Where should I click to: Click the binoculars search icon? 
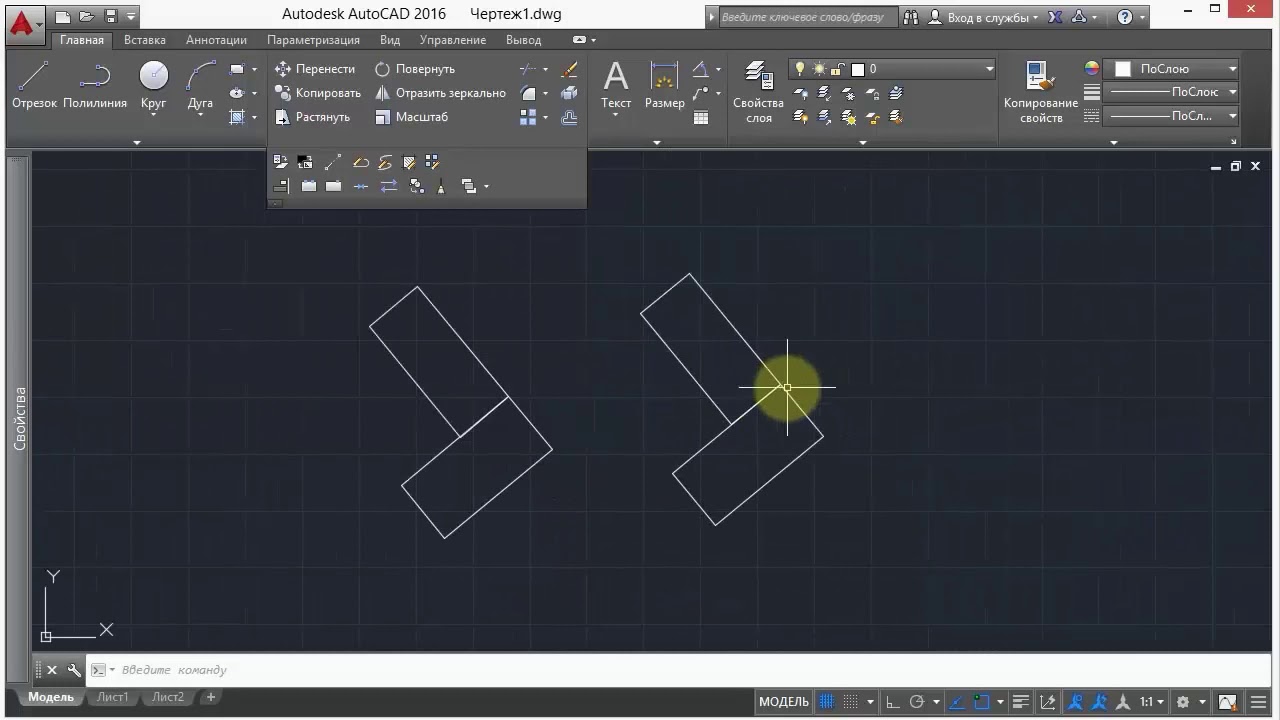point(911,17)
